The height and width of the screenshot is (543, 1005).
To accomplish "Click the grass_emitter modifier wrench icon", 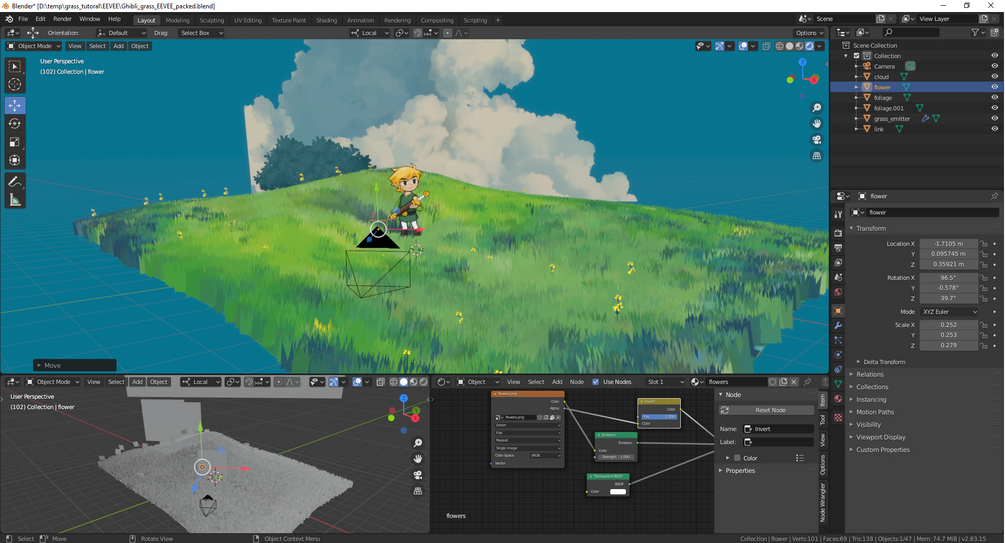I will [925, 119].
